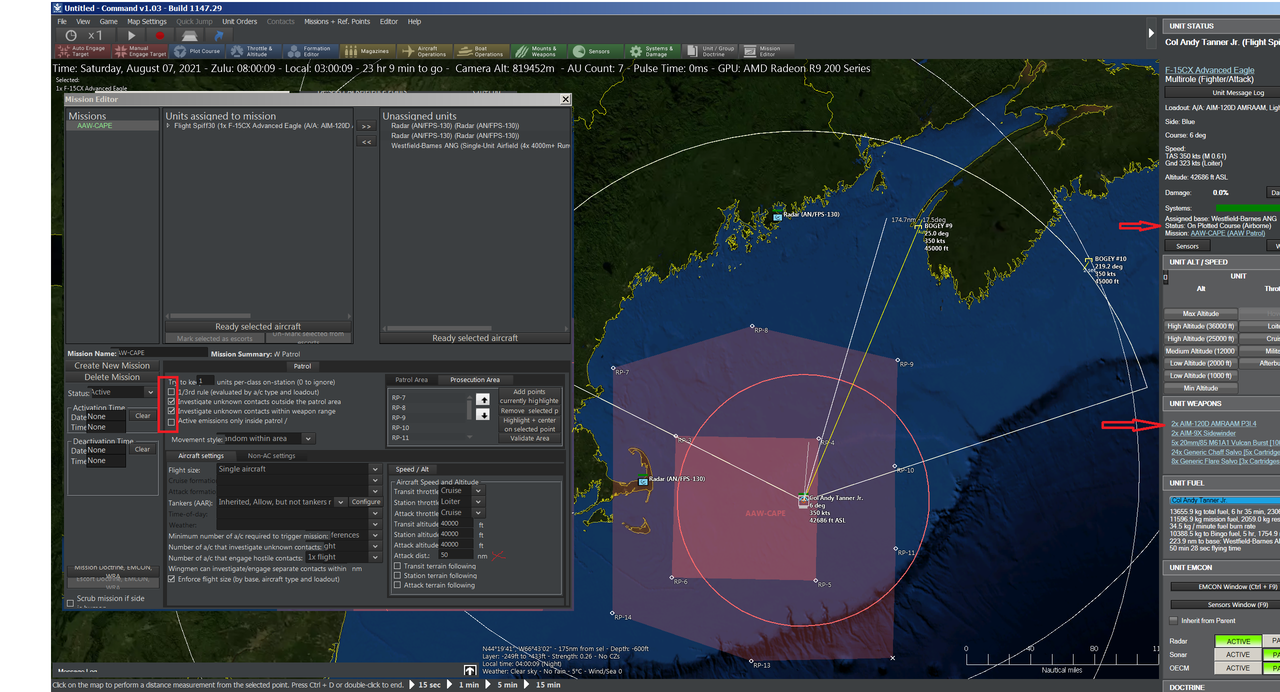Click the red record button

(x=159, y=35)
